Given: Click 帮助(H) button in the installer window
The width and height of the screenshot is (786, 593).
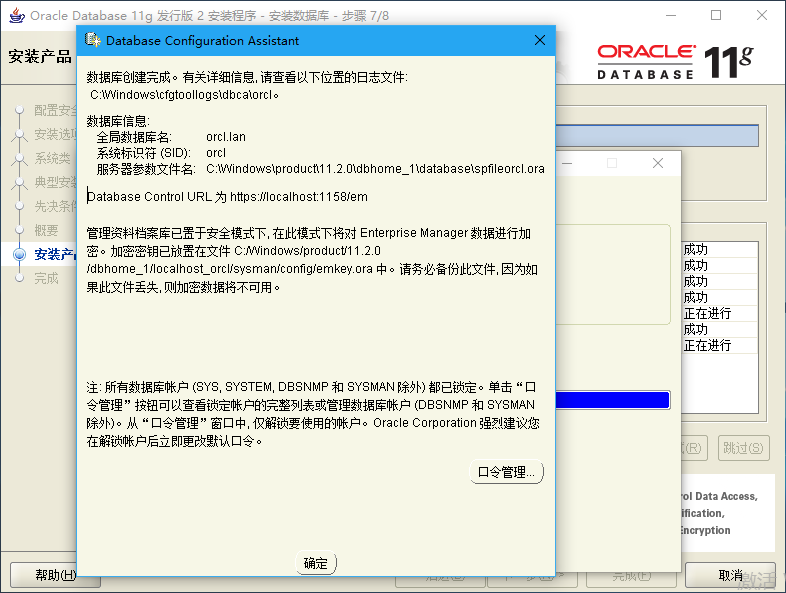Looking at the screenshot, I should 55,575.
